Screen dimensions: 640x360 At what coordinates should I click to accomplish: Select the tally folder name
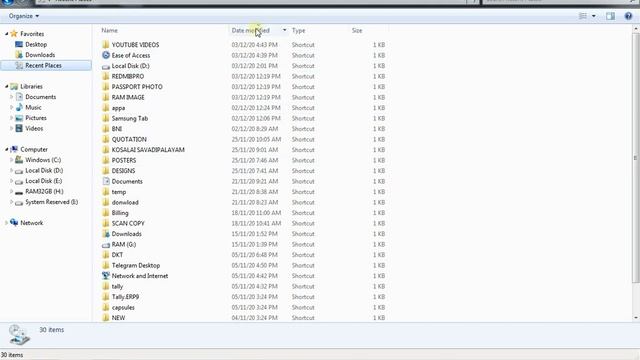tap(117, 287)
